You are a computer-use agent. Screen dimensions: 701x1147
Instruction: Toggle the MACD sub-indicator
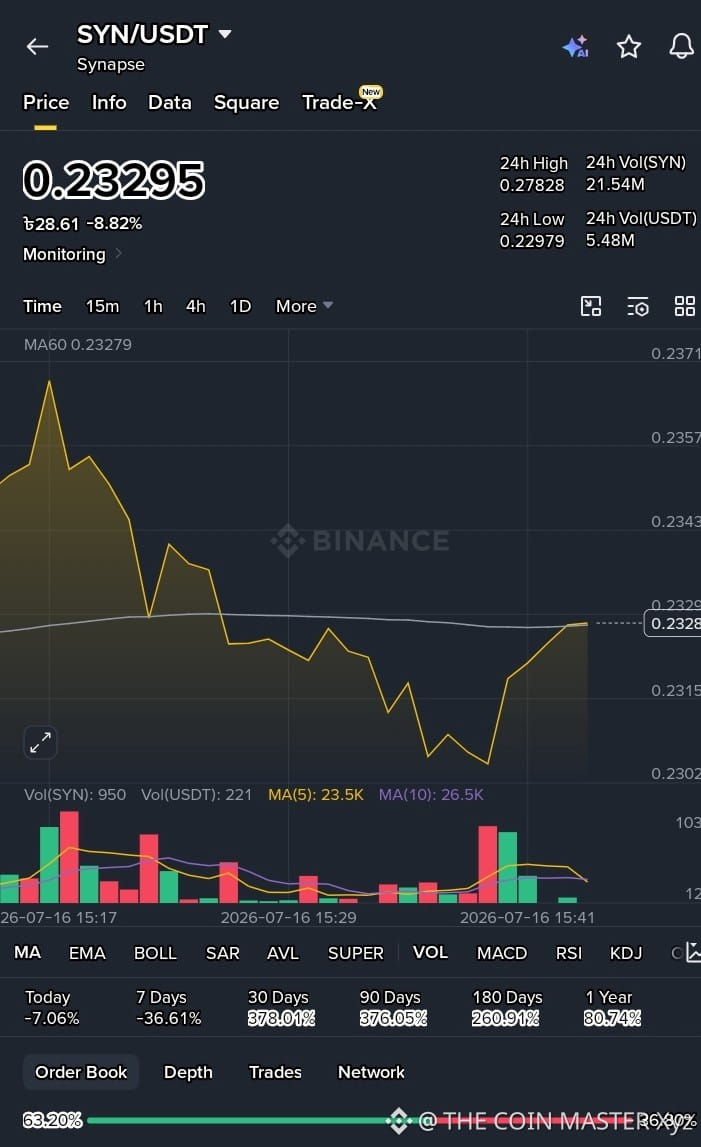coord(502,953)
